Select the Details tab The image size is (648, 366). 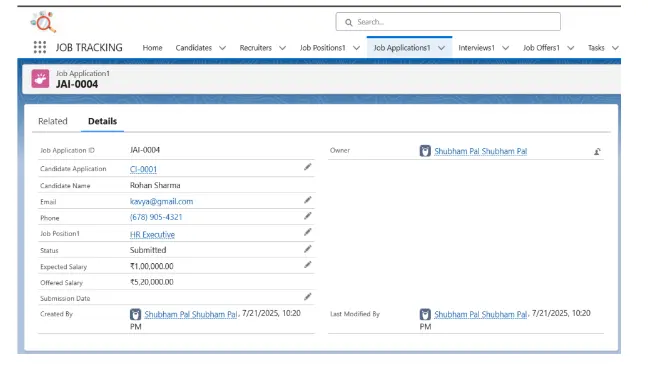pos(102,121)
